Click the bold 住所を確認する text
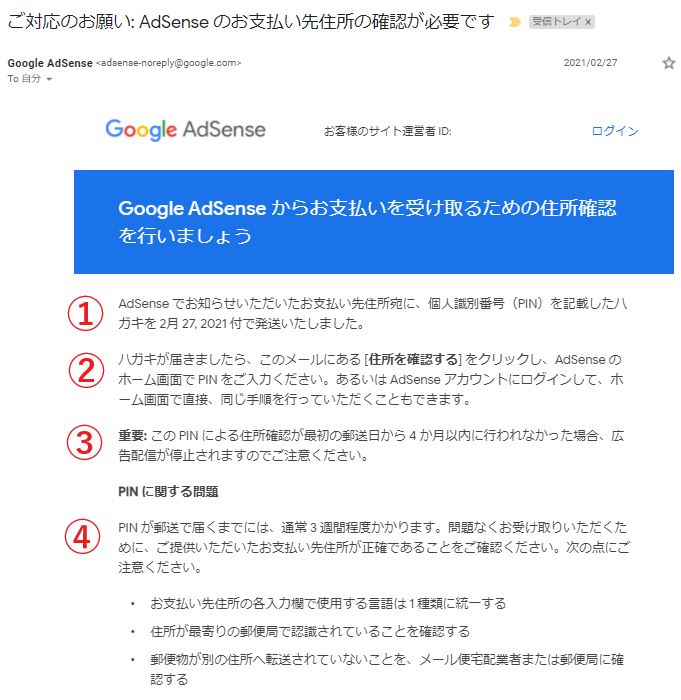This screenshot has height=700, width=681. (x=413, y=359)
